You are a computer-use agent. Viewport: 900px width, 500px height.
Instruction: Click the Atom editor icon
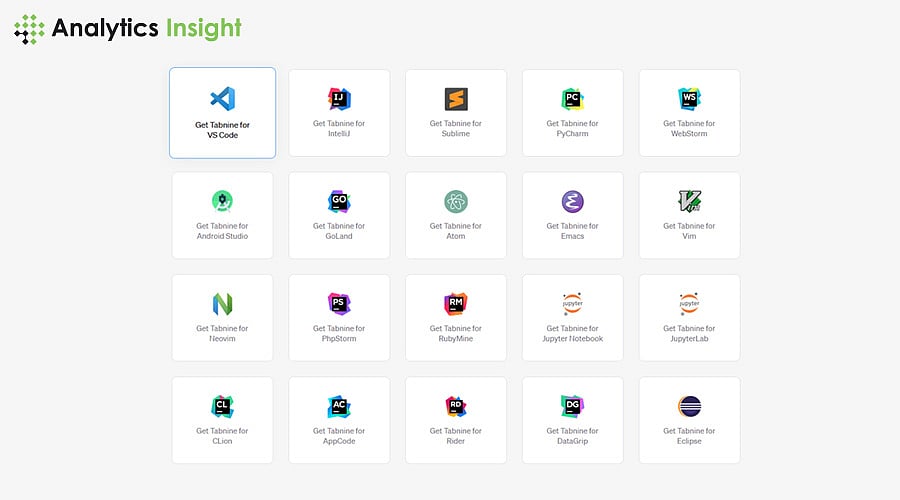(456, 201)
